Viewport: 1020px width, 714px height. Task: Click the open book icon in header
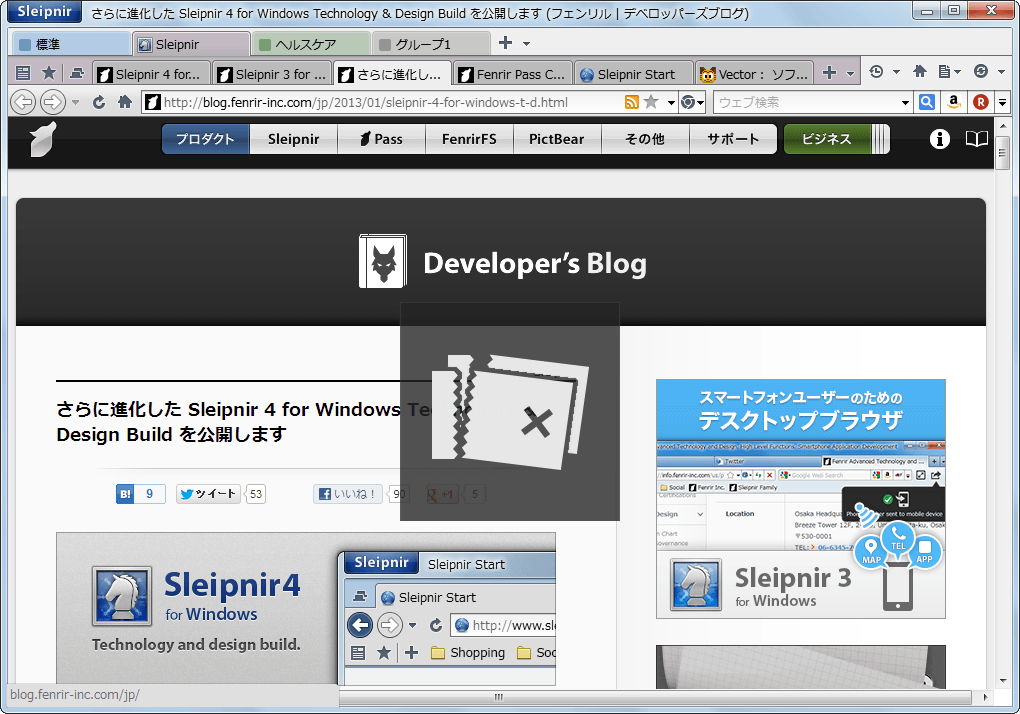click(976, 139)
